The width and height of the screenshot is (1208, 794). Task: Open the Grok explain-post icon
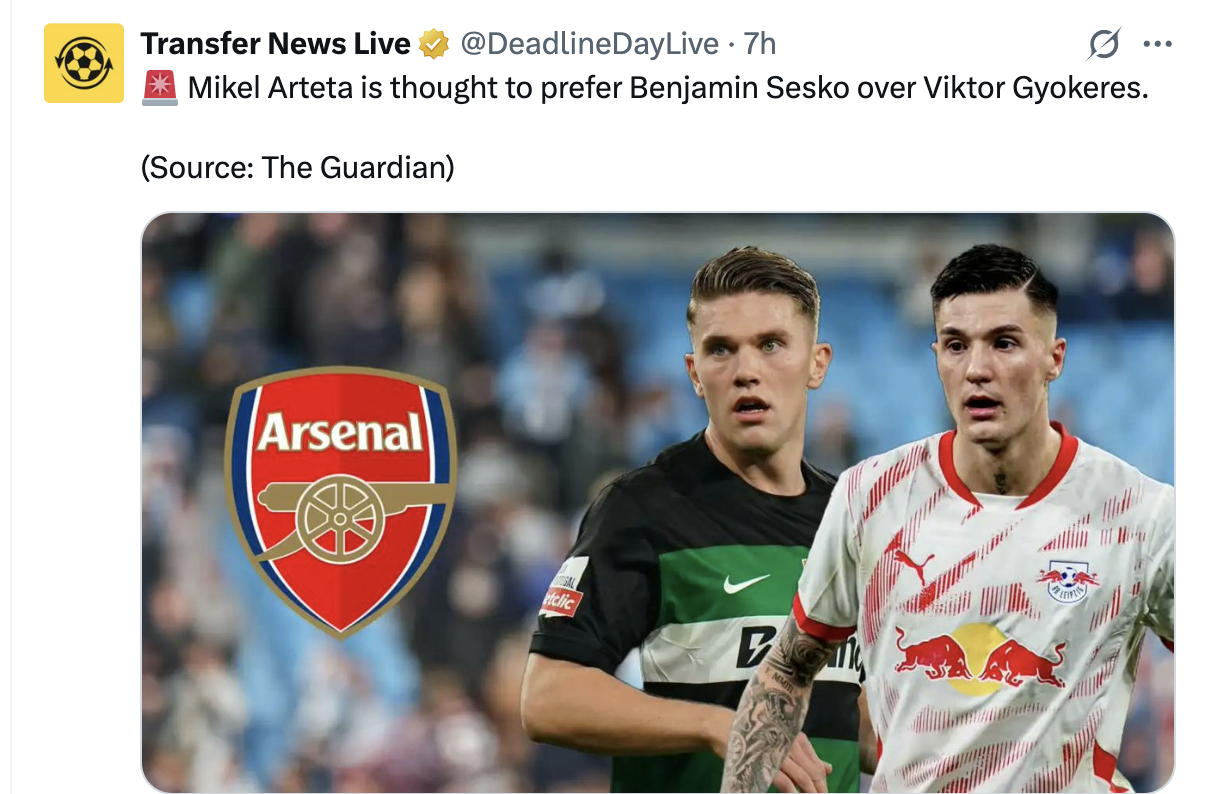click(1104, 44)
